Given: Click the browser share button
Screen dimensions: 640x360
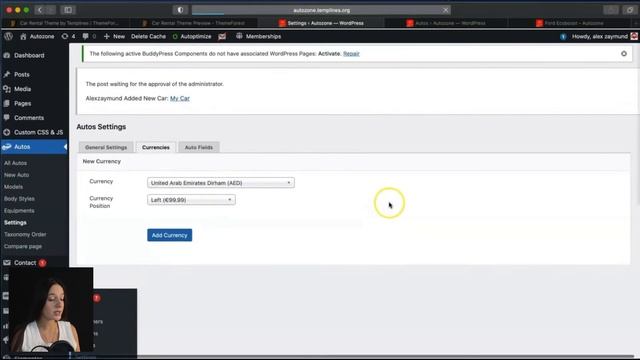Looking at the screenshot, I should pyautogui.click(x=611, y=10).
